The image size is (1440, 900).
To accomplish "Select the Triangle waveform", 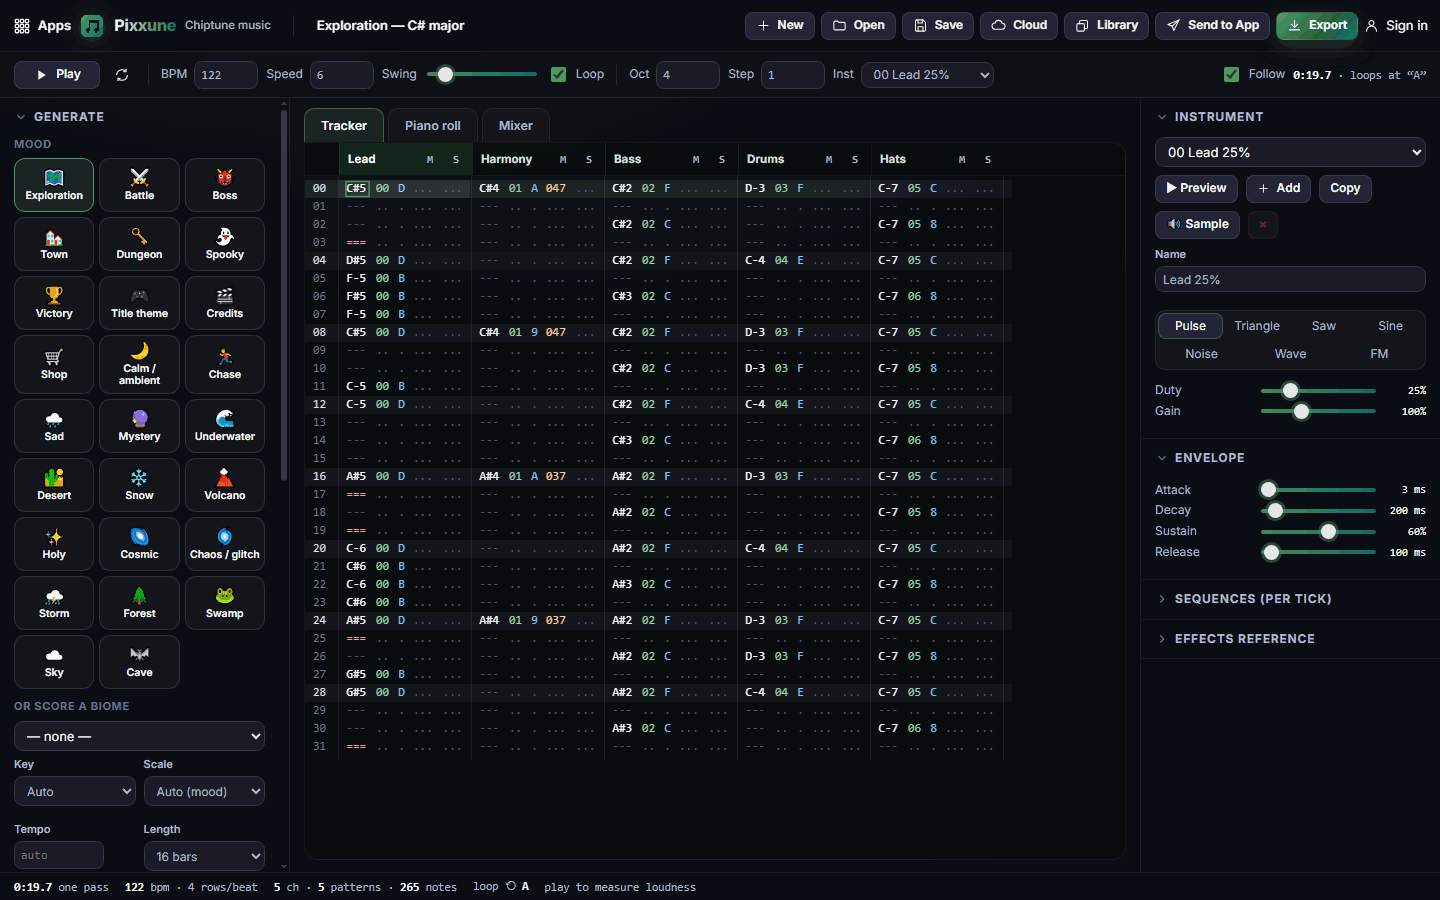I will click(1257, 326).
